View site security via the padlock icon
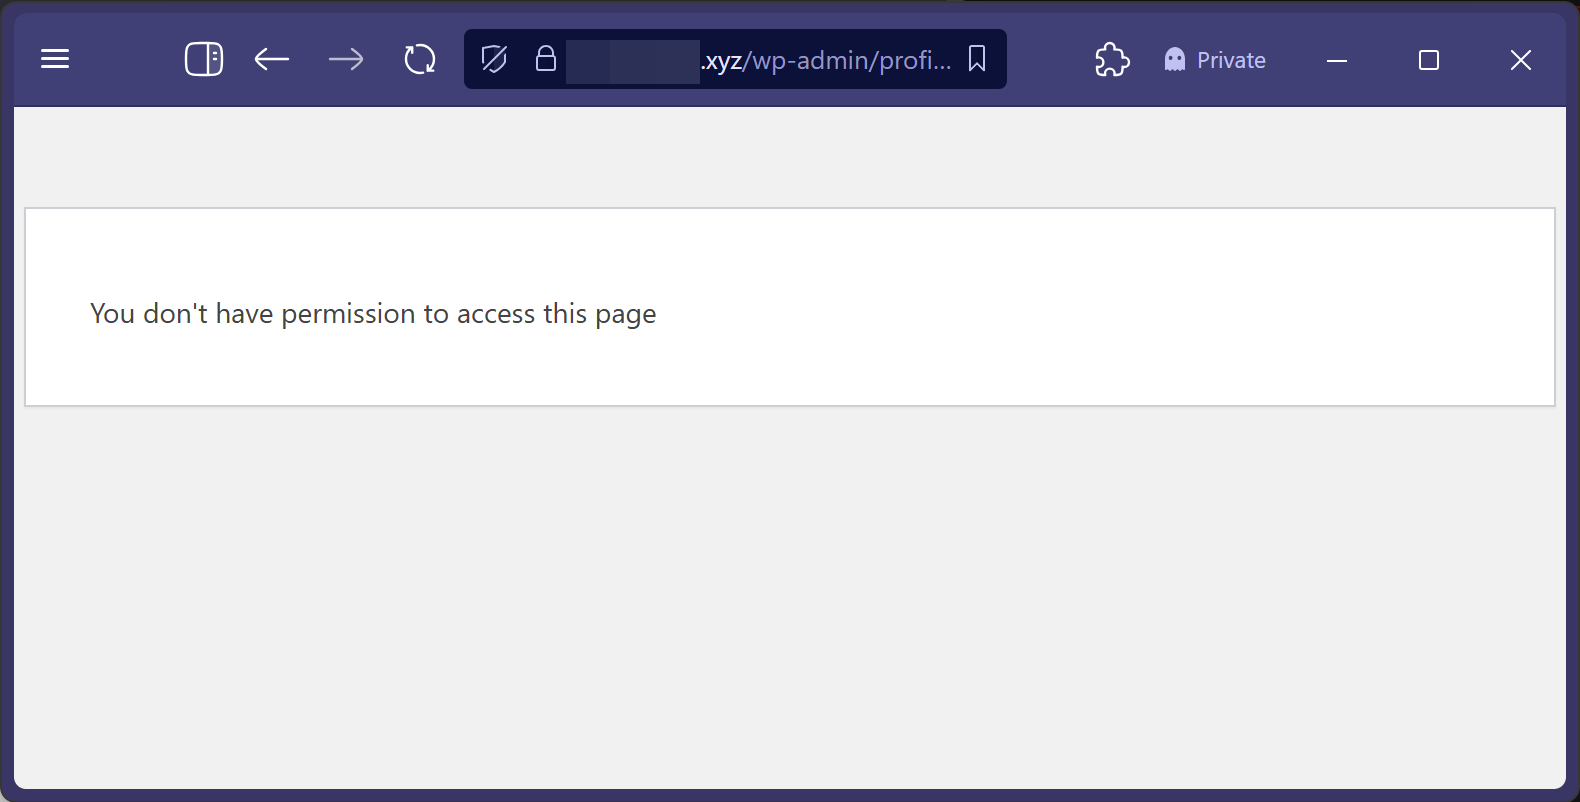Screen dimensions: 1580x802 pos(546,59)
